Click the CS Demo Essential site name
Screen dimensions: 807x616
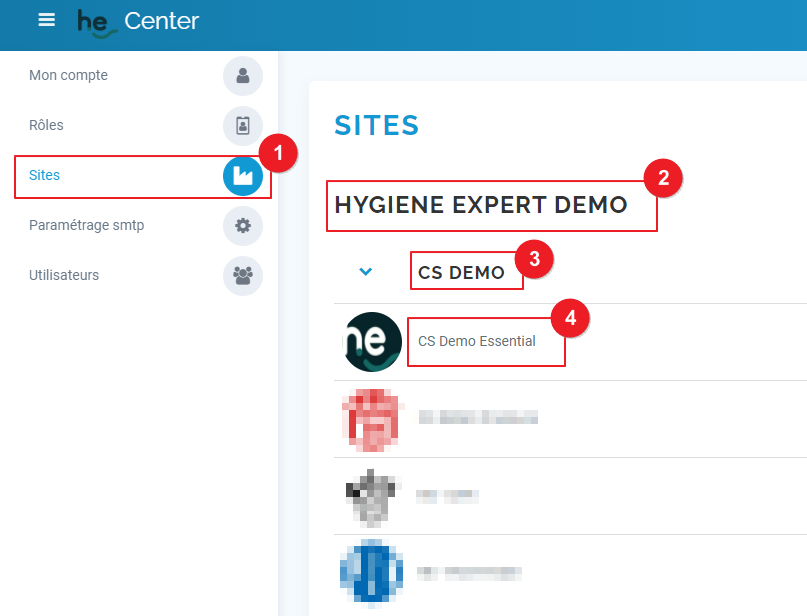(477, 342)
